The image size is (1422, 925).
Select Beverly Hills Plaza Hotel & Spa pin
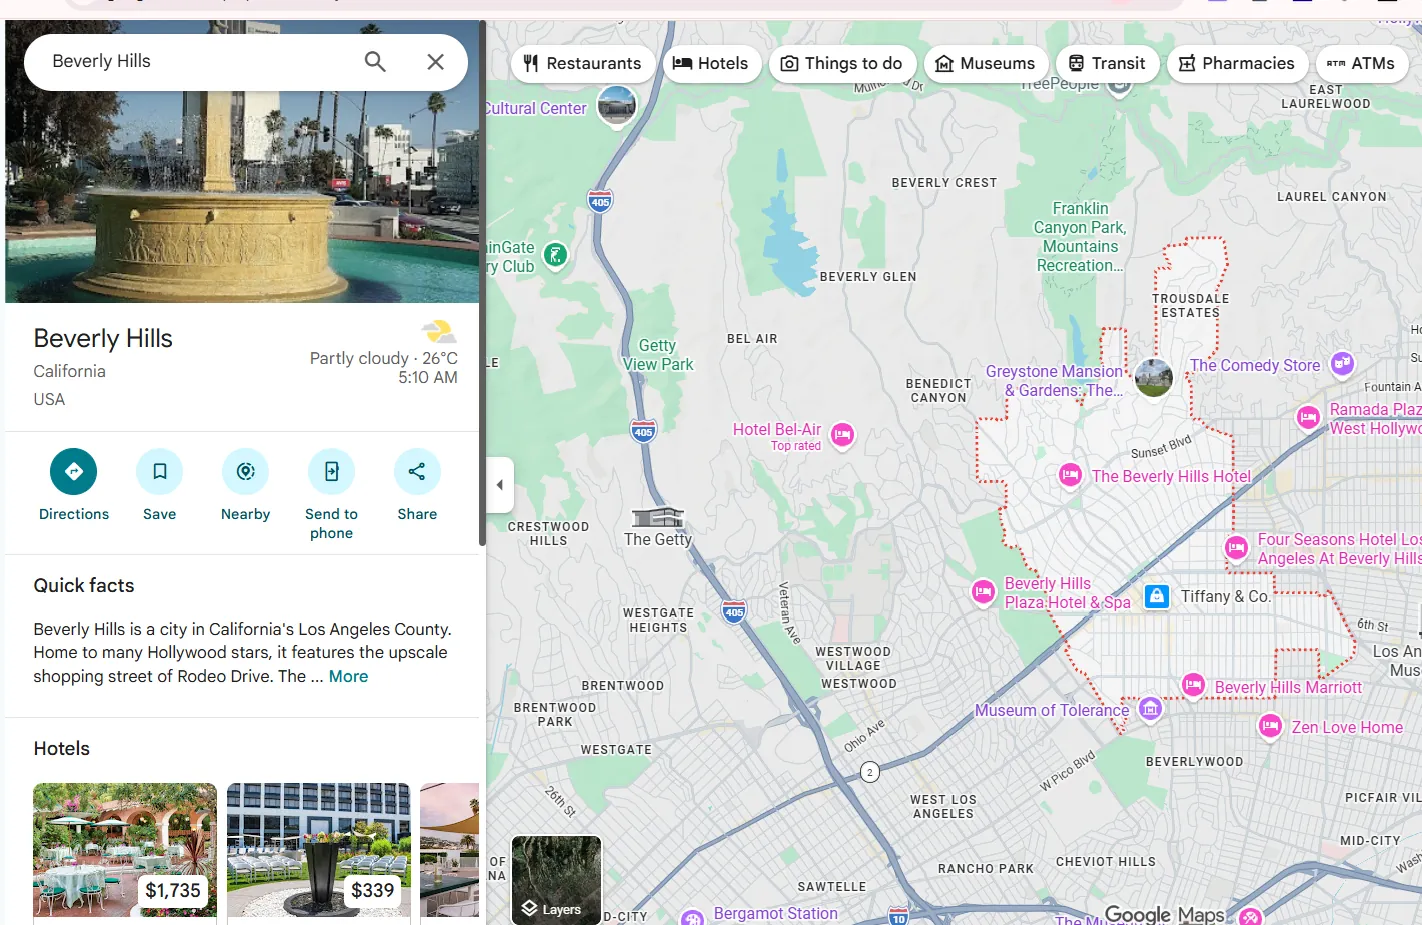(x=983, y=592)
